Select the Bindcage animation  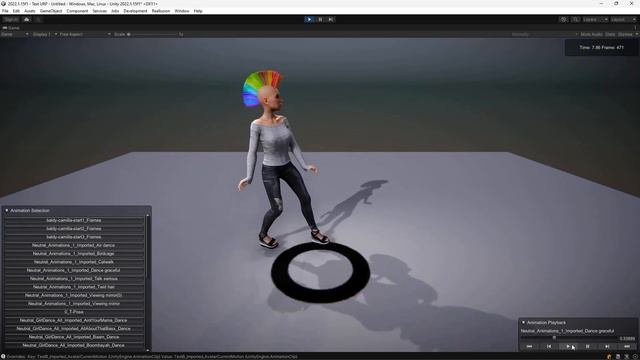coord(74,253)
